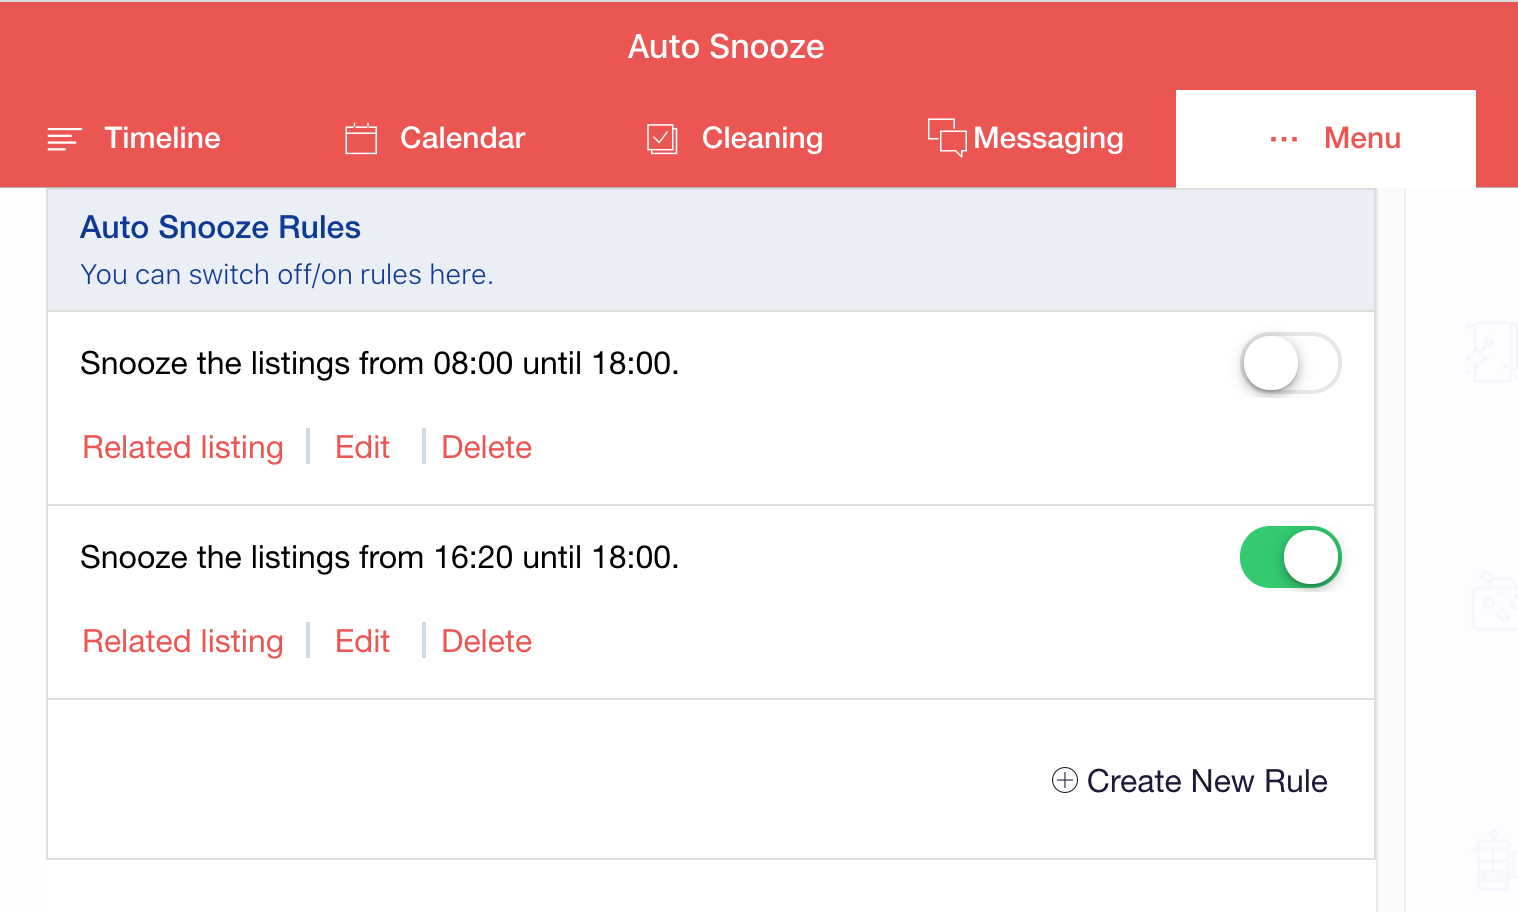Edit the 16:20 until 18:00 rule
This screenshot has height=912, width=1518.
(362, 641)
